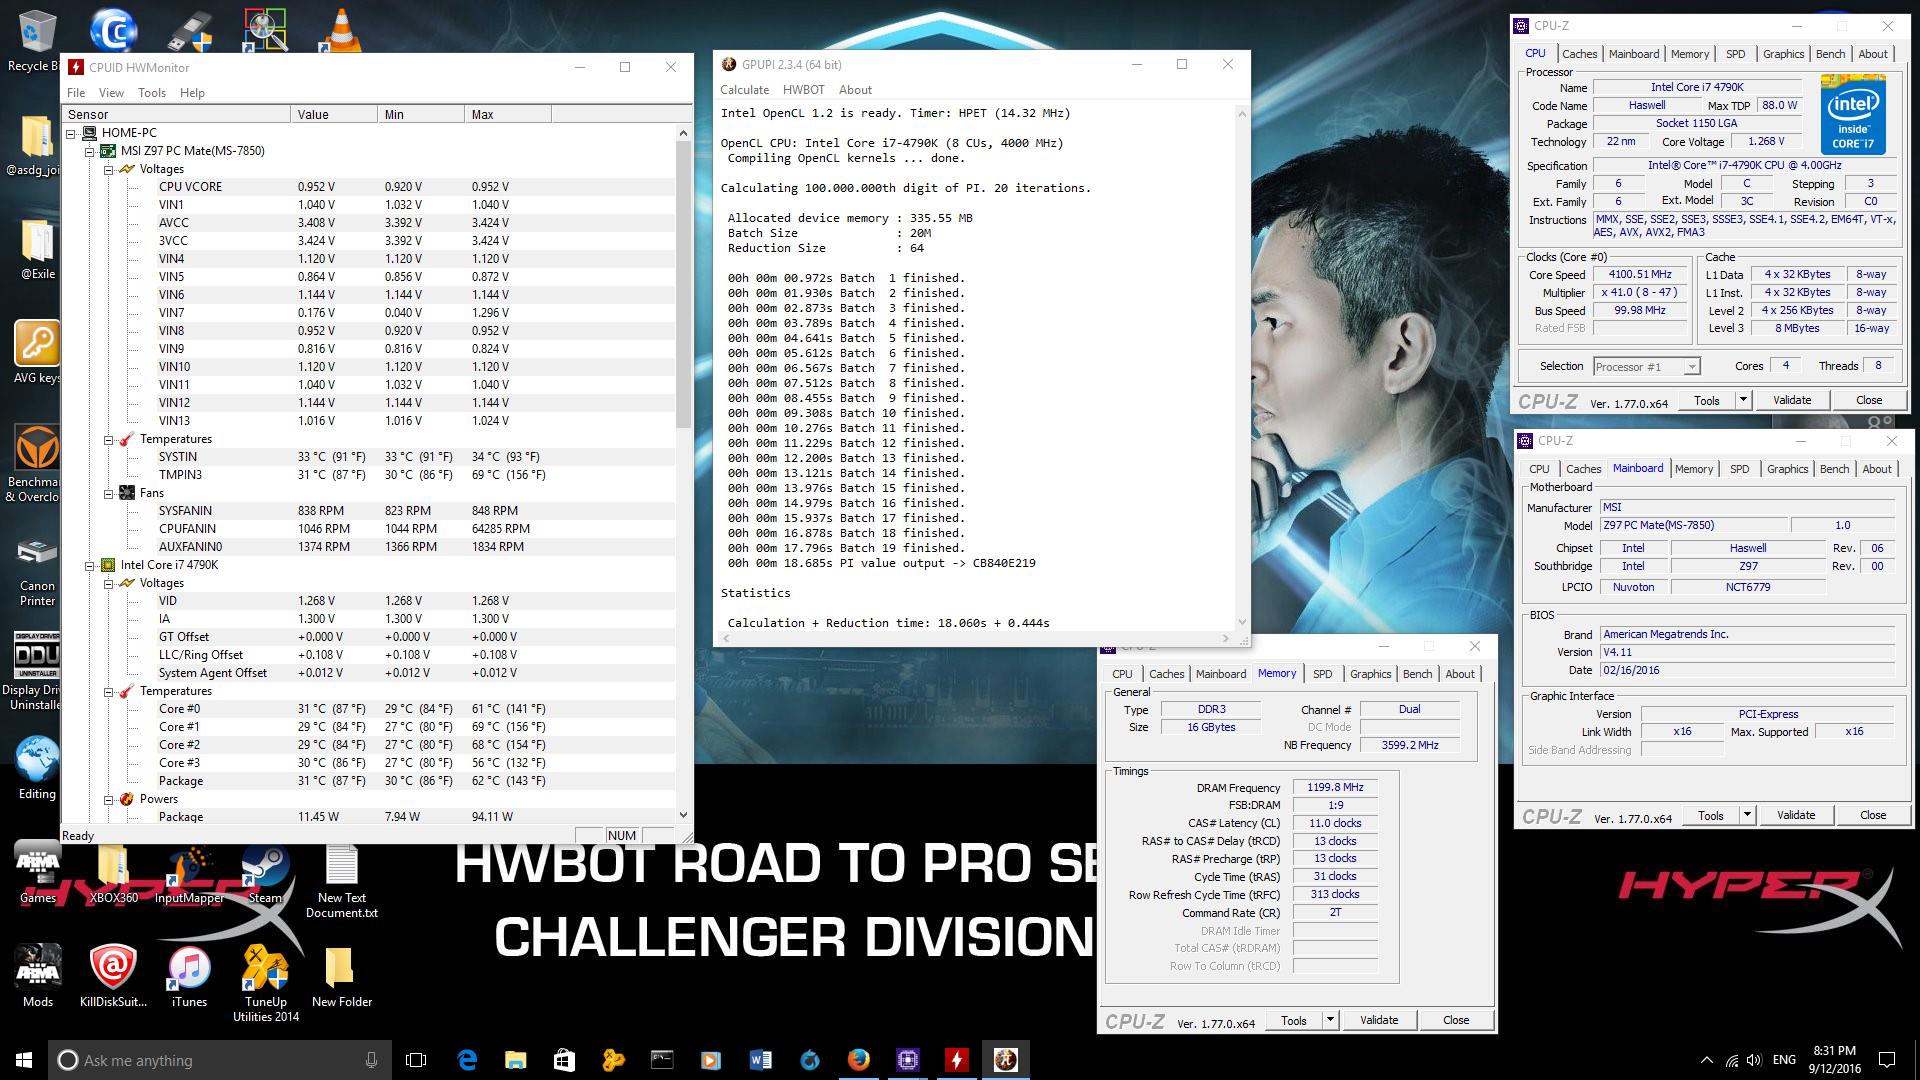The image size is (1920, 1080).
Task: Switch to Graphics tab in CPU-Z Mainboard window
Action: (1787, 469)
